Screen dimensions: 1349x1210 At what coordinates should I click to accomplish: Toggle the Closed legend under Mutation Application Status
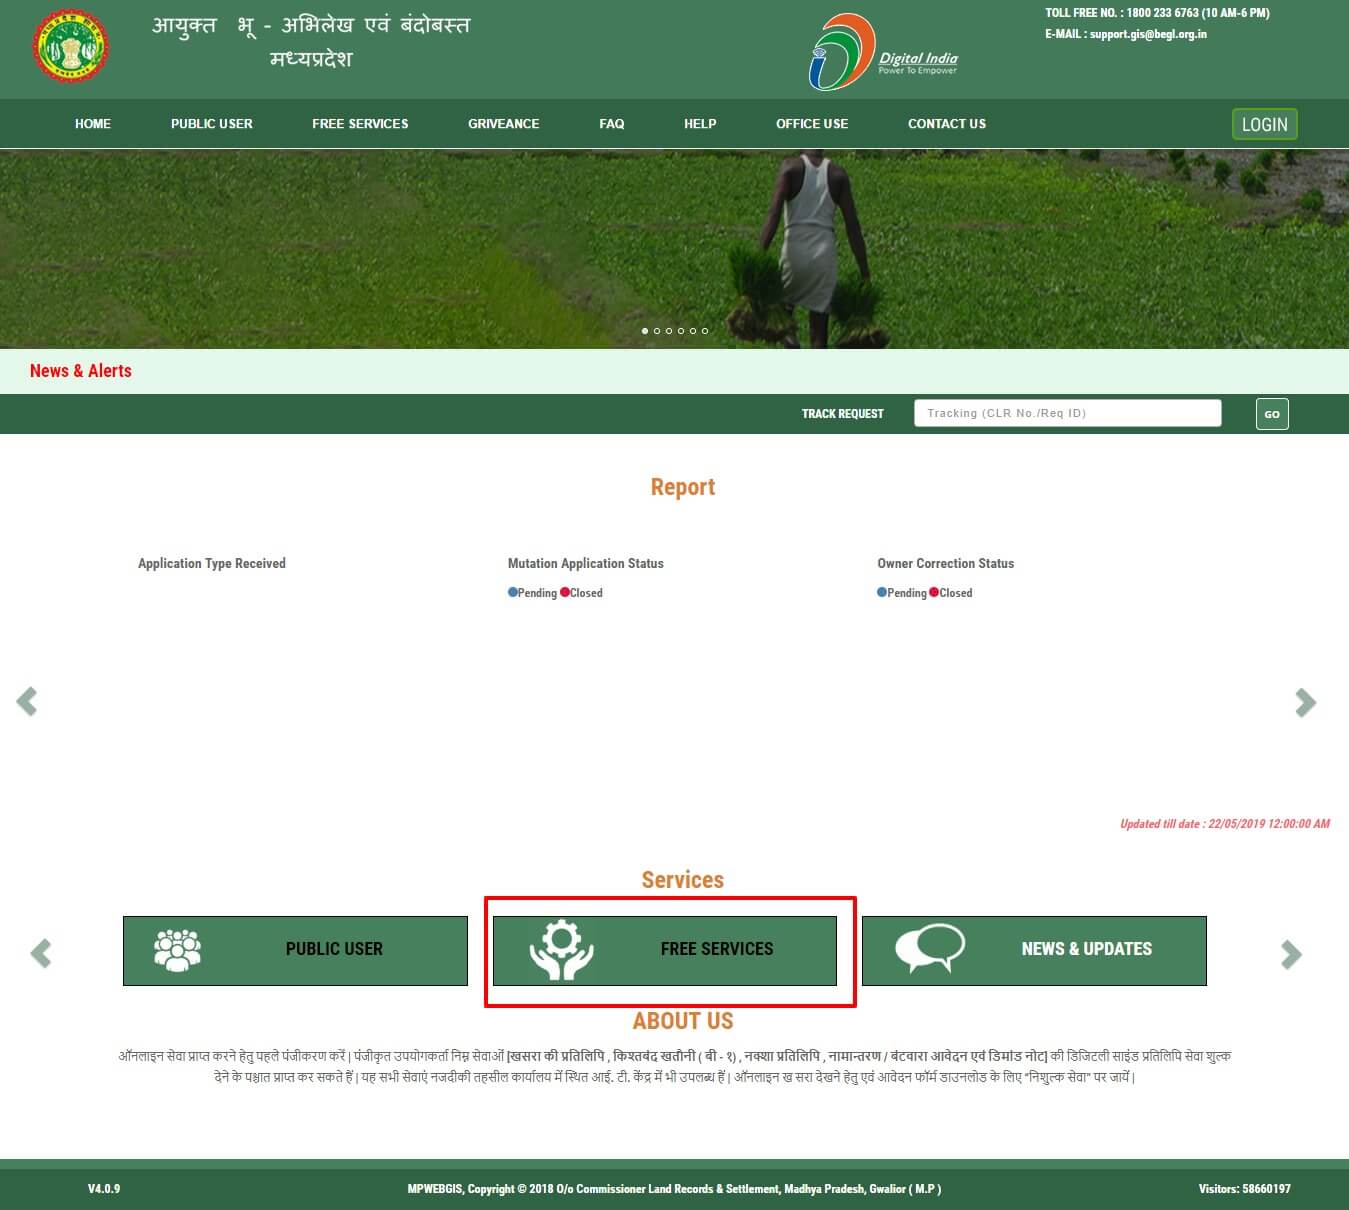click(581, 592)
